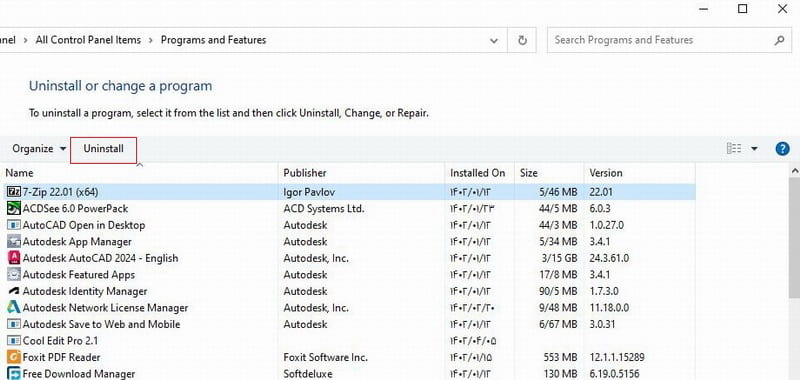Image resolution: width=800 pixels, height=380 pixels.
Task: Click the 7-Zip program icon
Action: pos(14,192)
